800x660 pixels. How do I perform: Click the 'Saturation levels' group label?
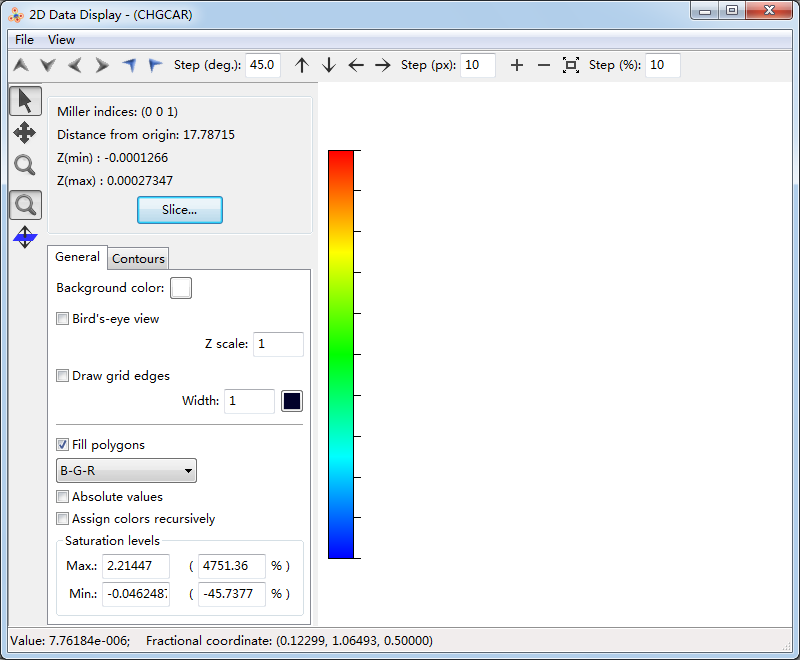(x=112, y=541)
